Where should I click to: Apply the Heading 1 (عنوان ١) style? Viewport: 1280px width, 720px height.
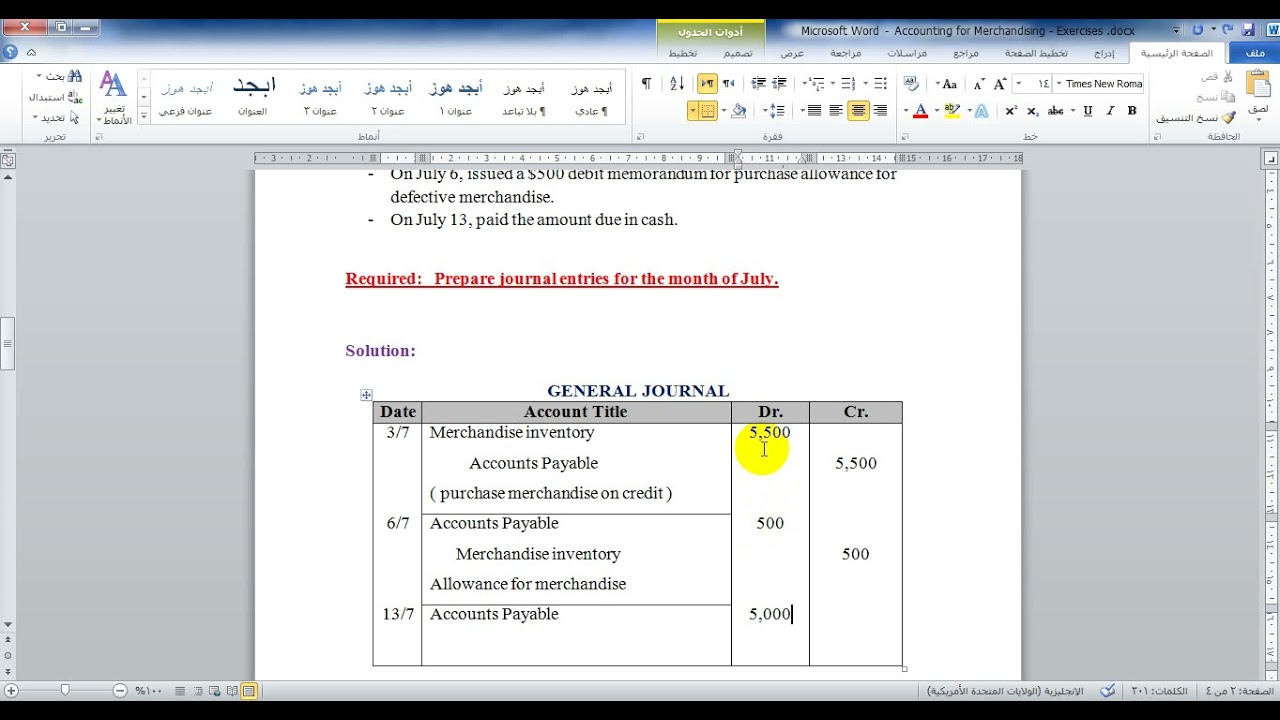pyautogui.click(x=456, y=98)
